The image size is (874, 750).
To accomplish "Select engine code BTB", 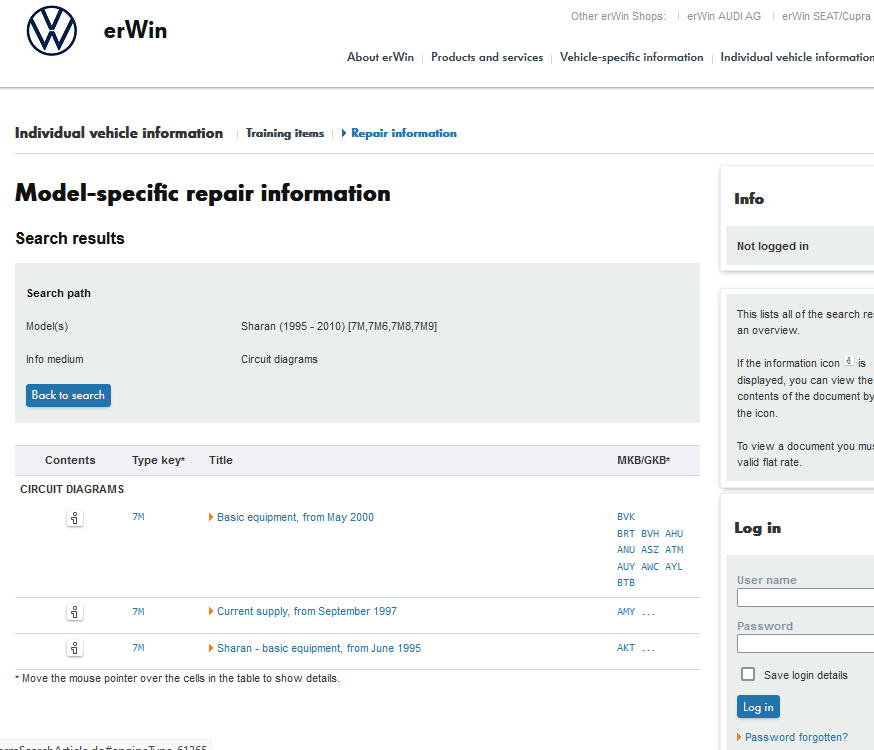I will tap(626, 582).
